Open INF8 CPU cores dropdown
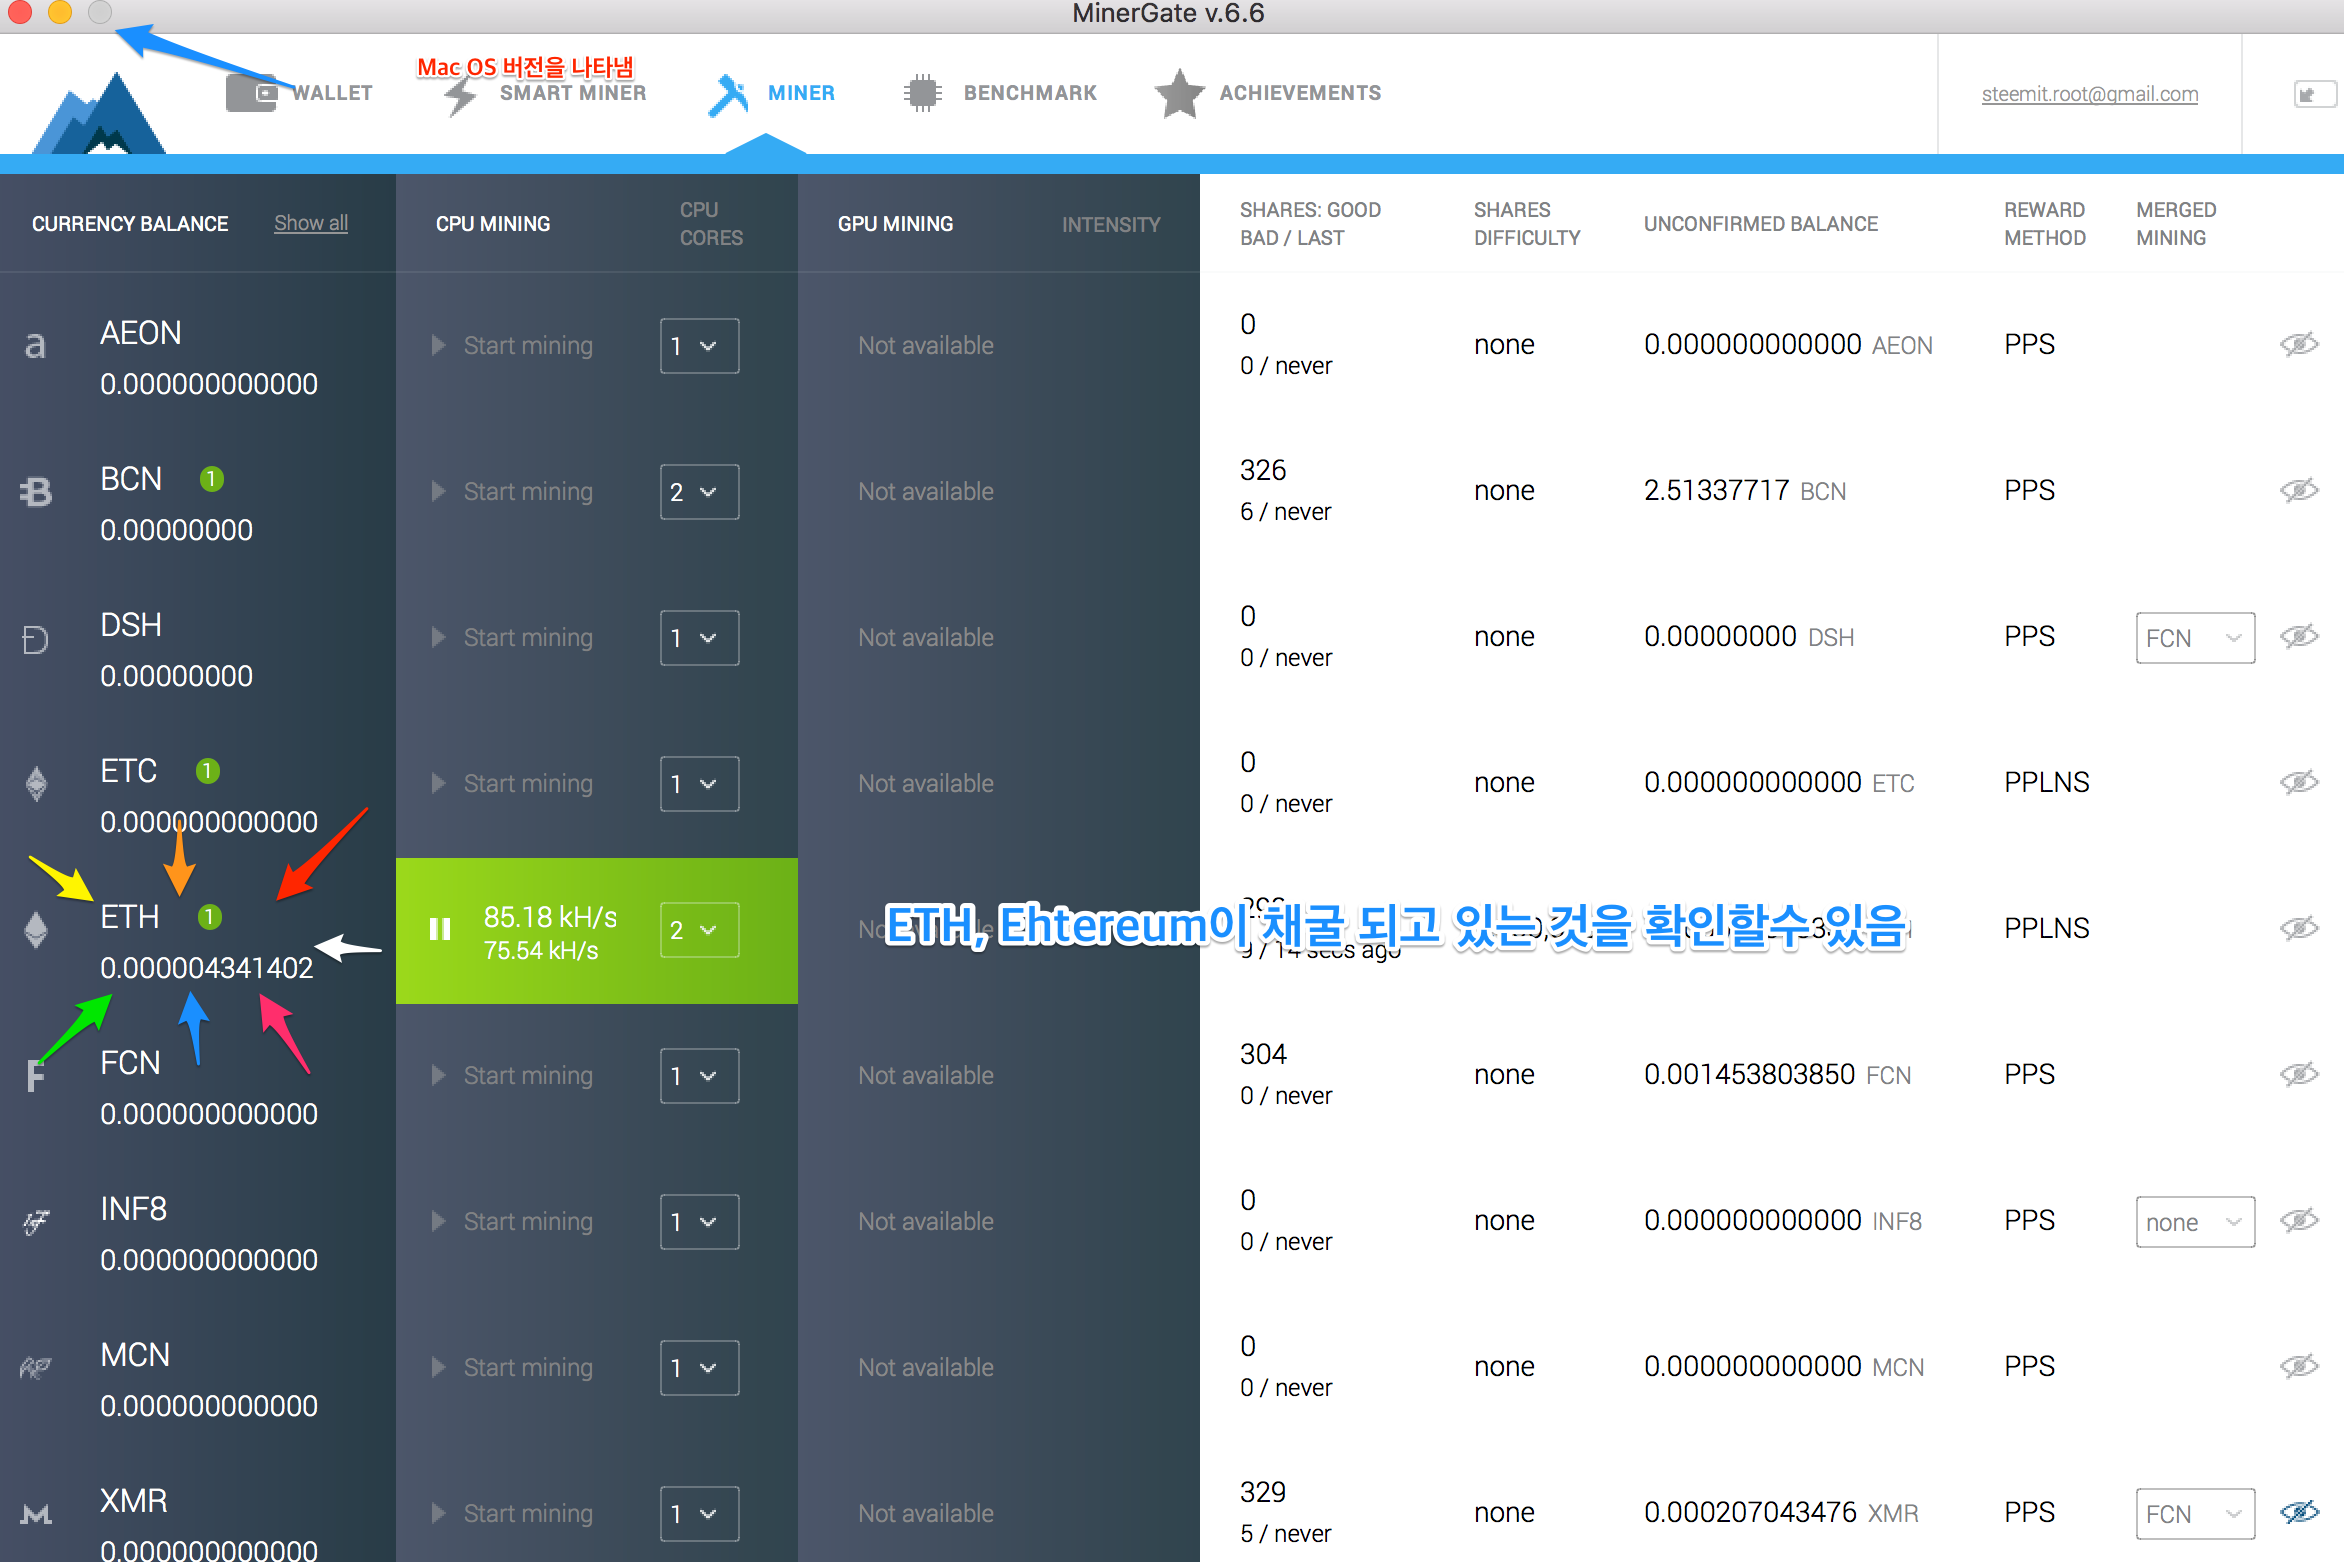2344x1562 pixels. coord(699,1222)
